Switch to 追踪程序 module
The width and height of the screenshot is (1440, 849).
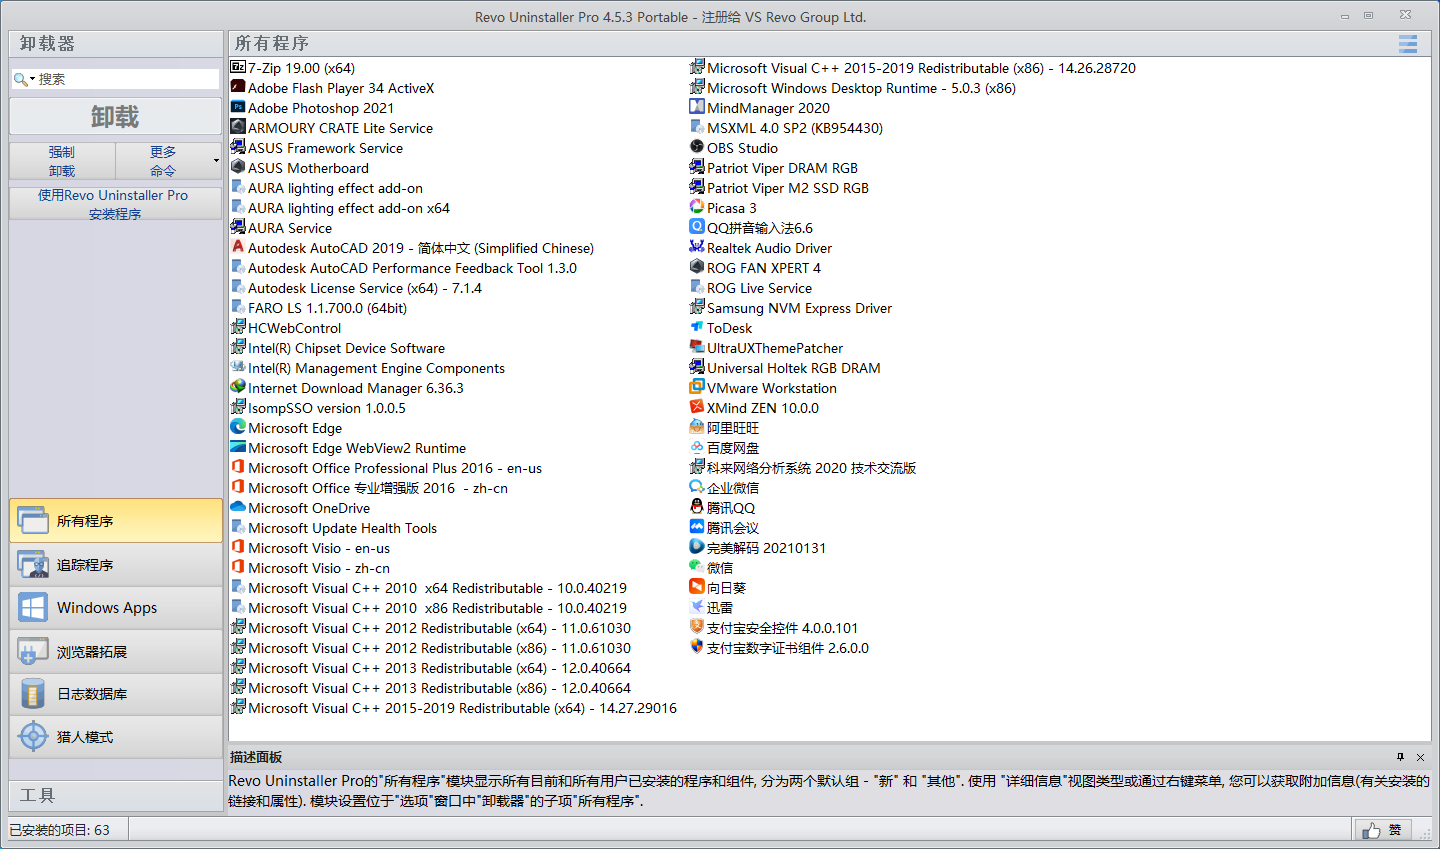pos(116,565)
